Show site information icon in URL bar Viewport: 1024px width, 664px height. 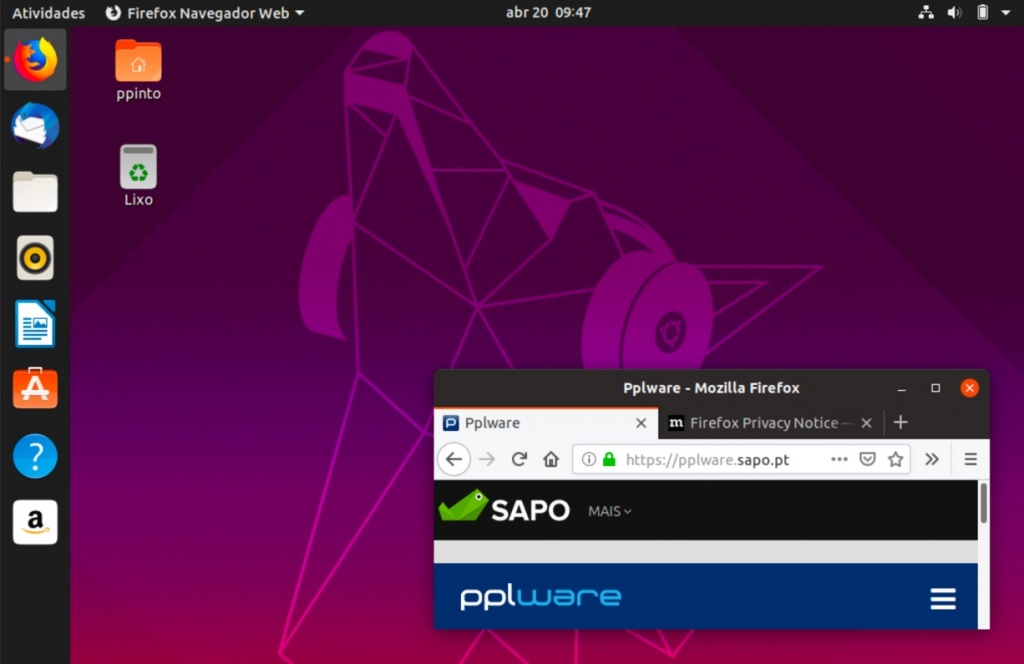click(588, 460)
